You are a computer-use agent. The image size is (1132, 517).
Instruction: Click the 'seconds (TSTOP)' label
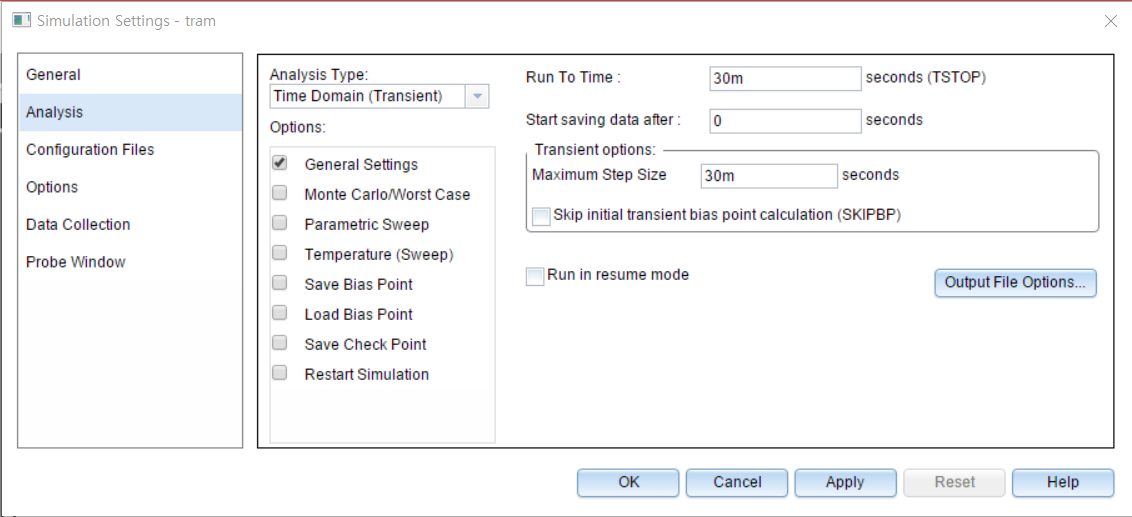pos(926,78)
